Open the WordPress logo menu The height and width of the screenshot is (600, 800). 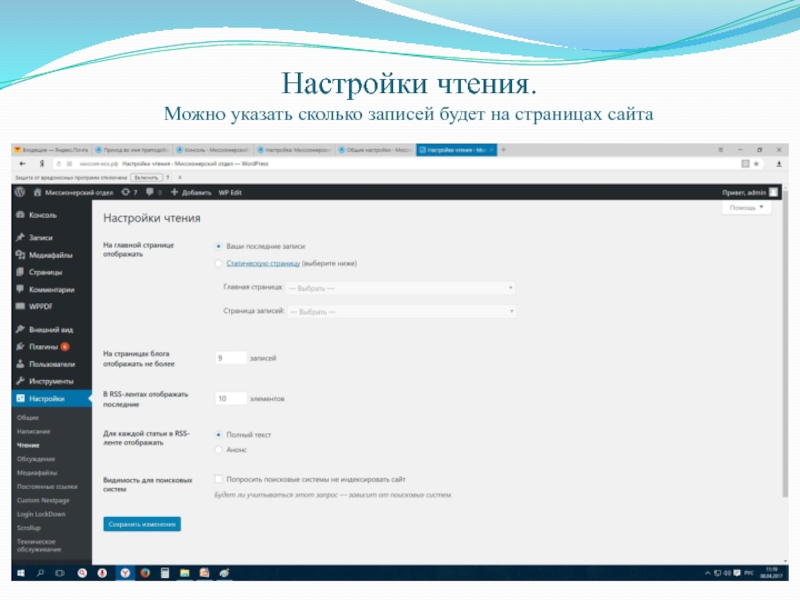pos(20,192)
